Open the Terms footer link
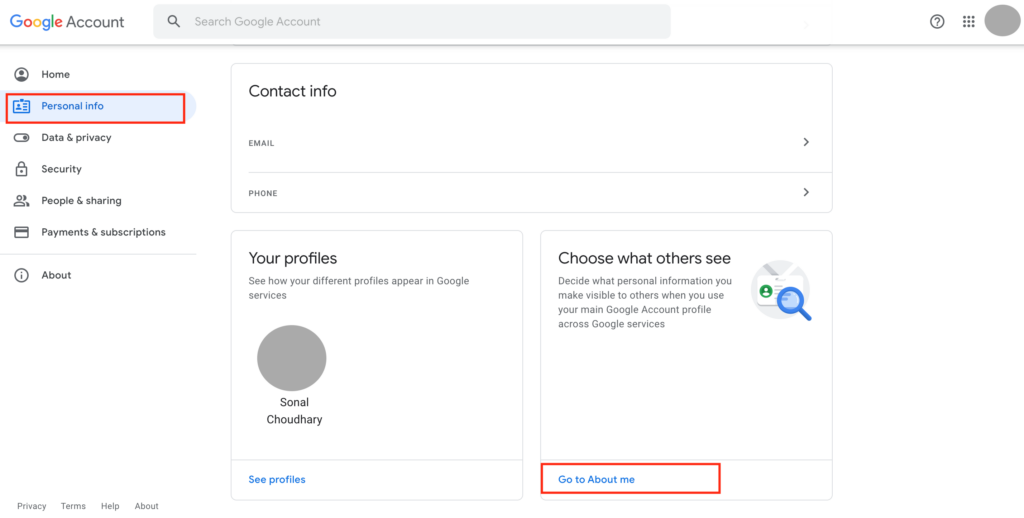The height and width of the screenshot is (518, 1024). [x=73, y=506]
